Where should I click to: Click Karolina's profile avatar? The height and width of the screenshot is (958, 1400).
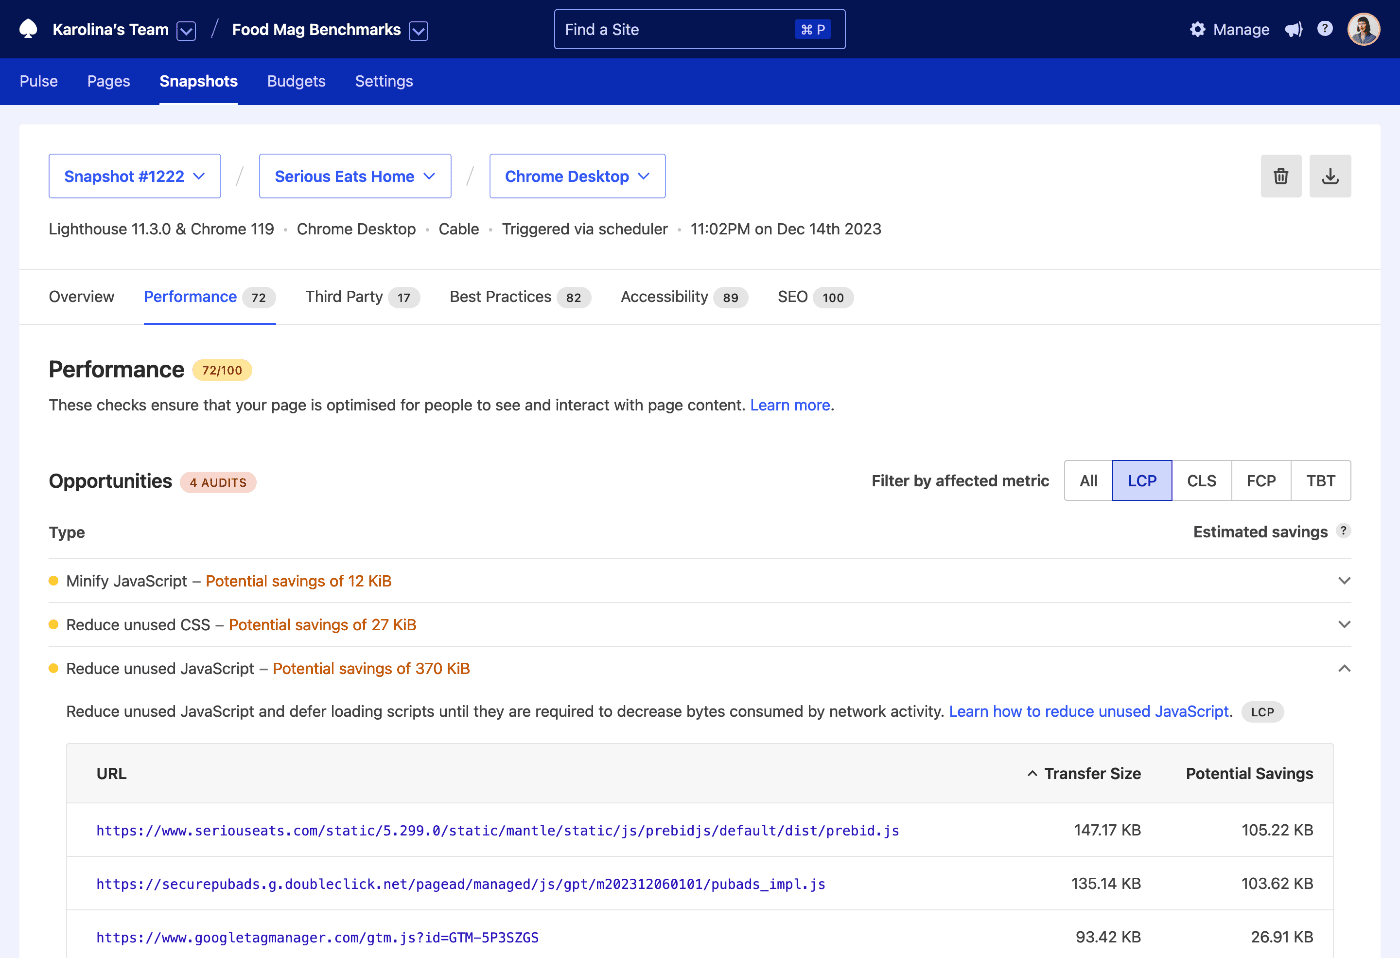coord(1363,29)
